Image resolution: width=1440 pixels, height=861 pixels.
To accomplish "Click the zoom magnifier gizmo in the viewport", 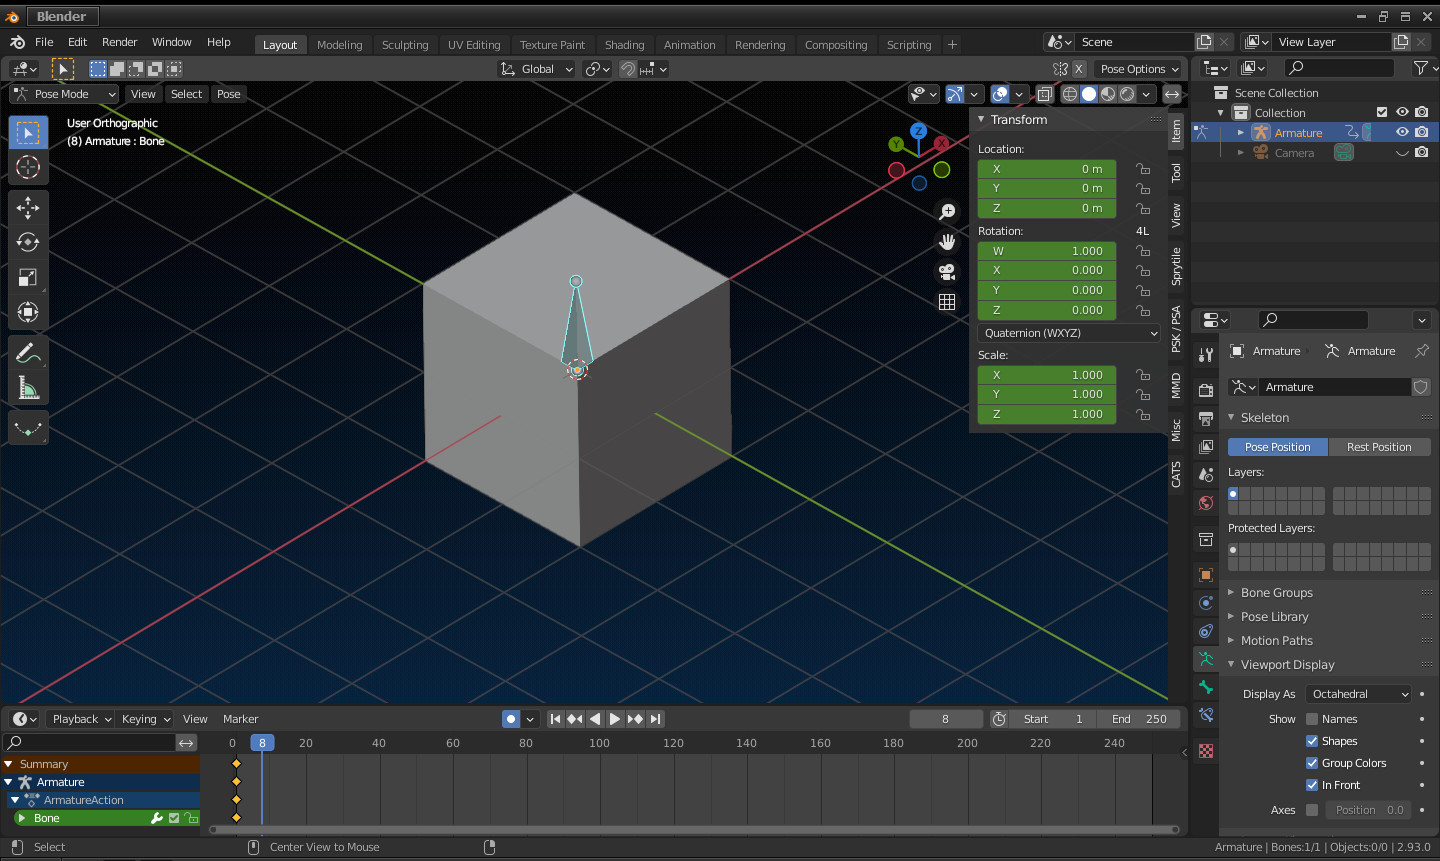I will (947, 211).
